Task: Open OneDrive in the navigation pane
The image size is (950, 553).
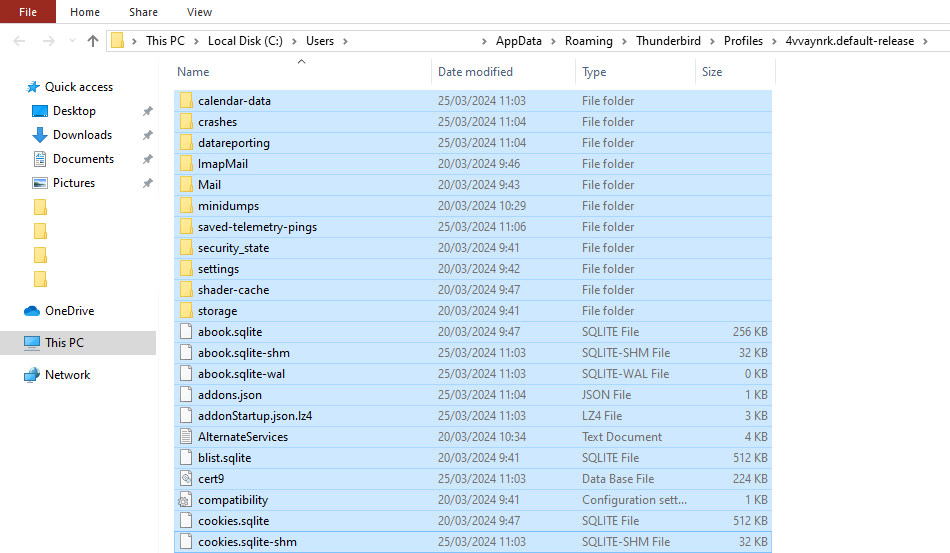Action: 69,311
